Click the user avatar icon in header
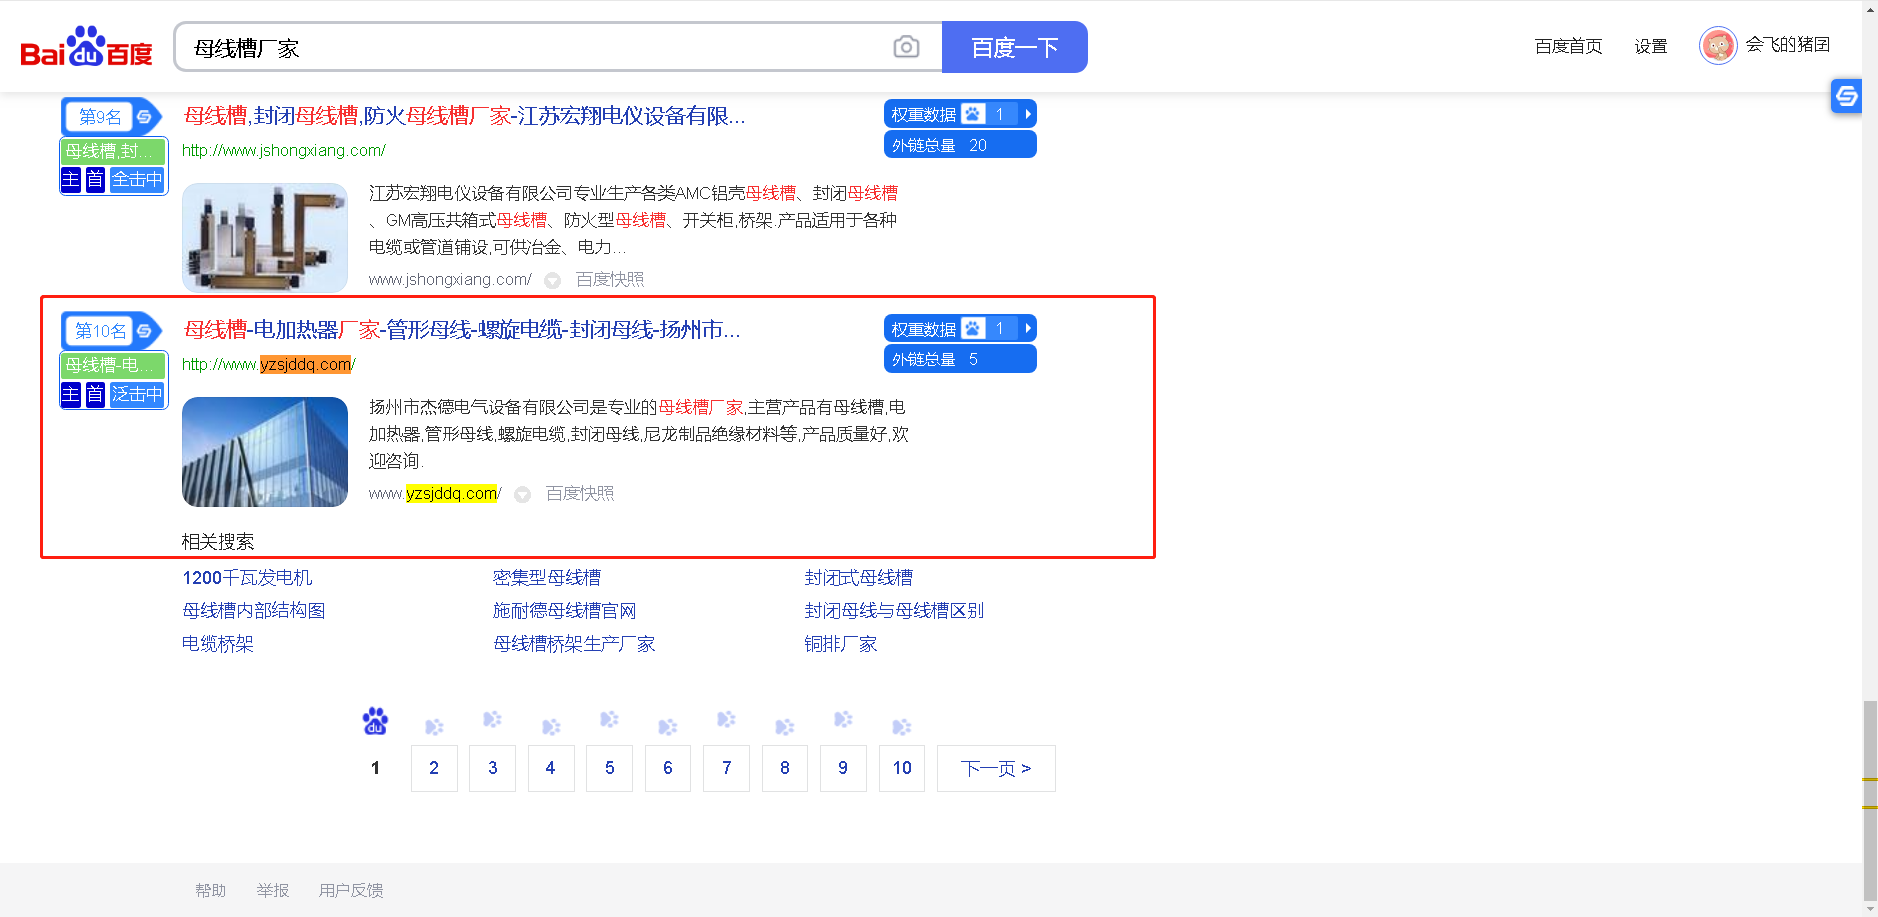Screen dimensions: 1878x917 point(1718,45)
